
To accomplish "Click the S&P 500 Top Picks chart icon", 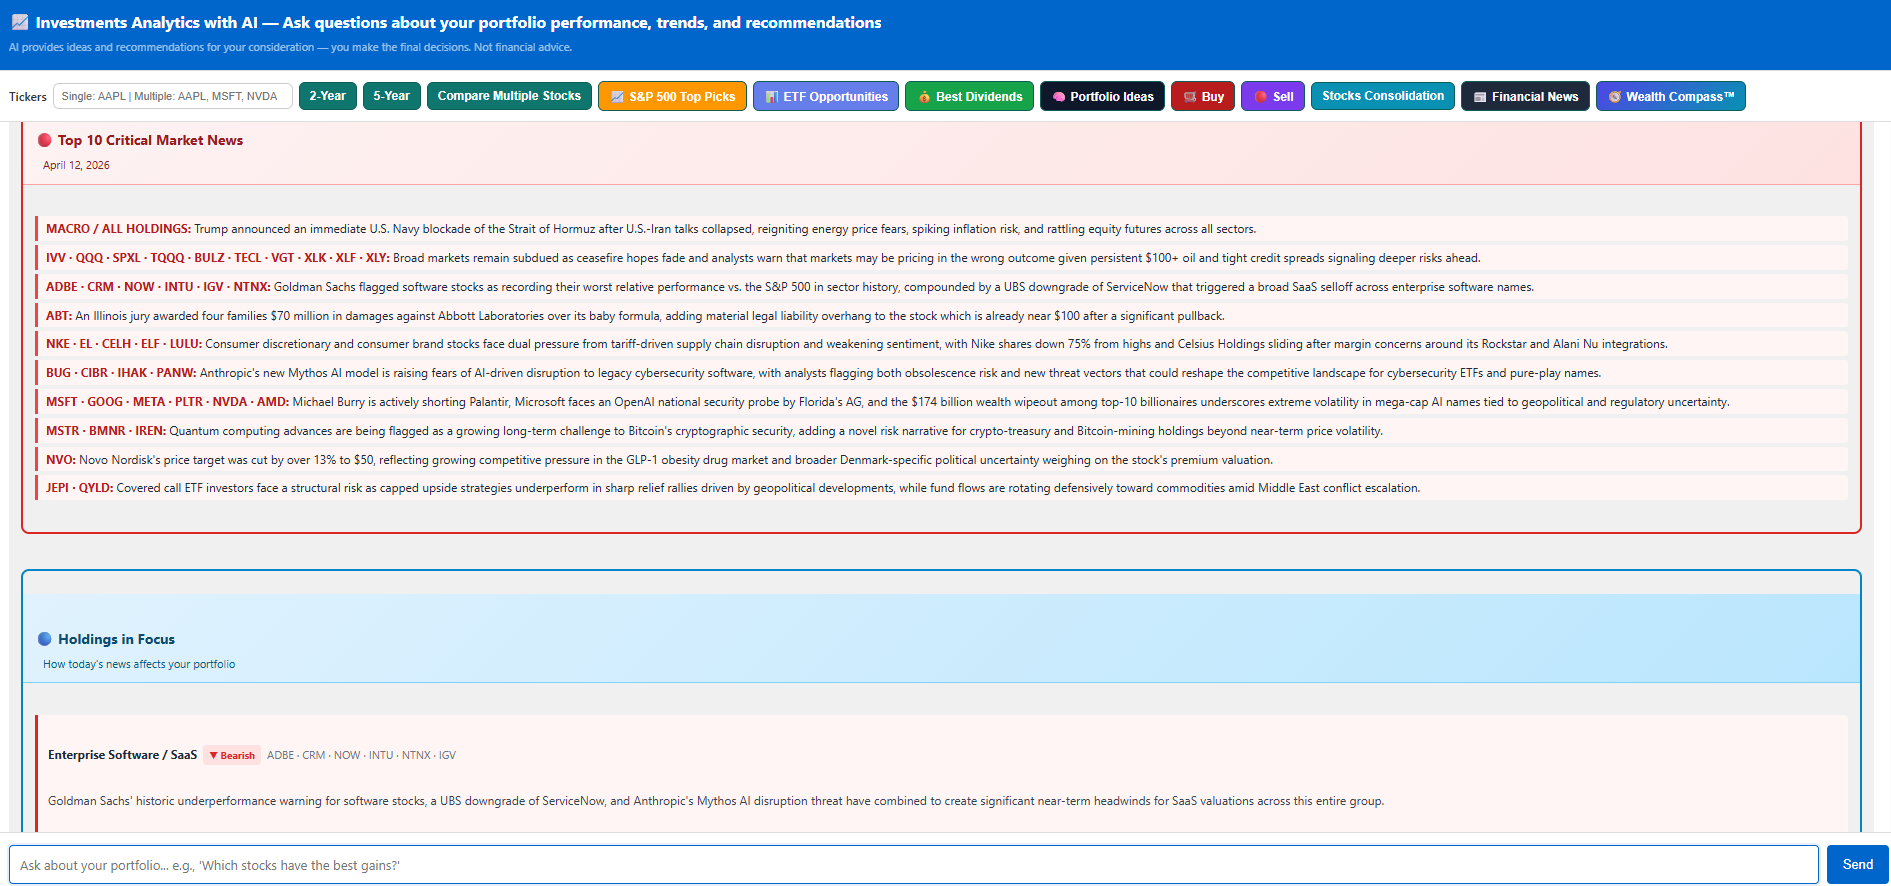I will point(617,97).
